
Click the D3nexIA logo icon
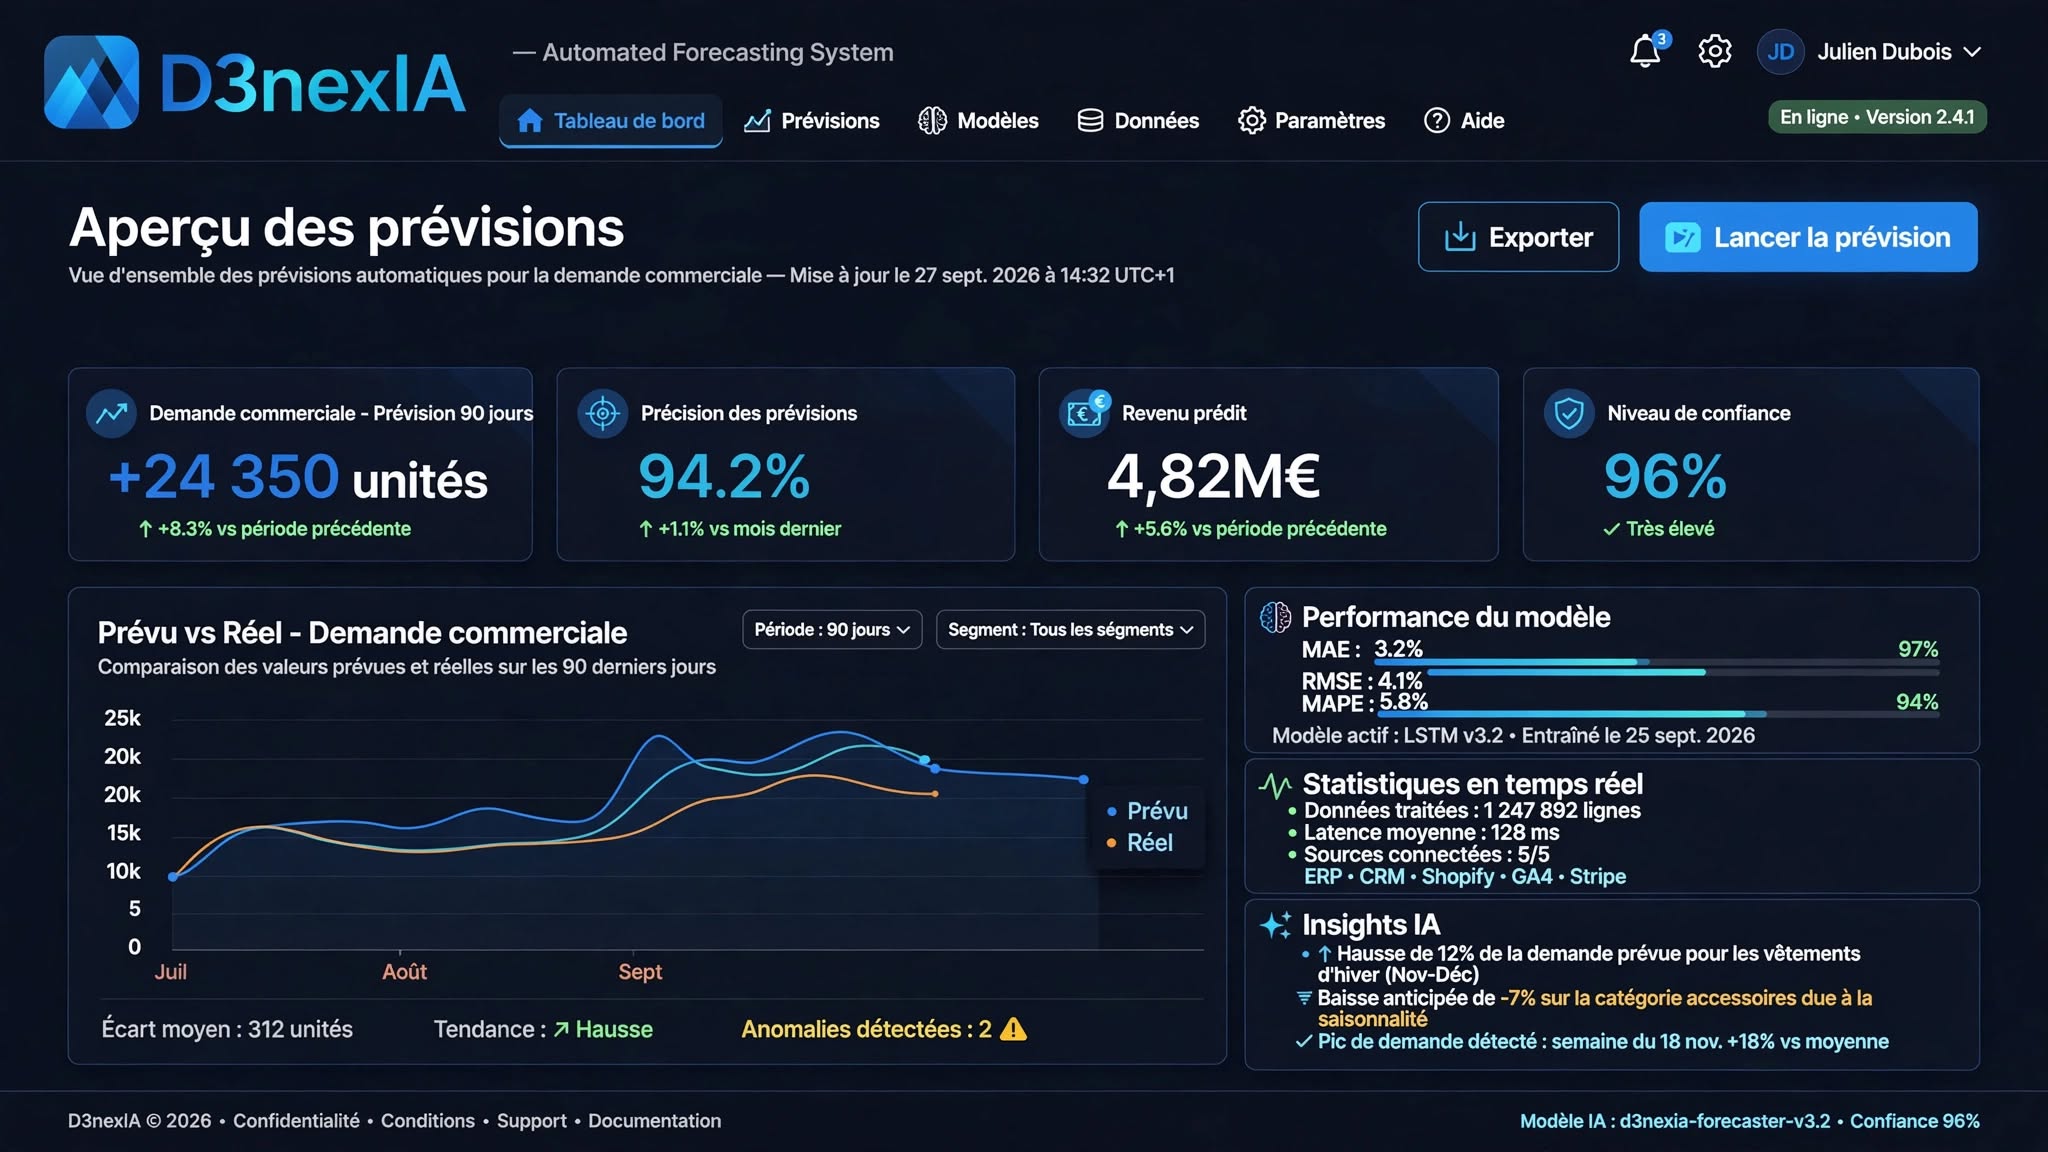[91, 82]
